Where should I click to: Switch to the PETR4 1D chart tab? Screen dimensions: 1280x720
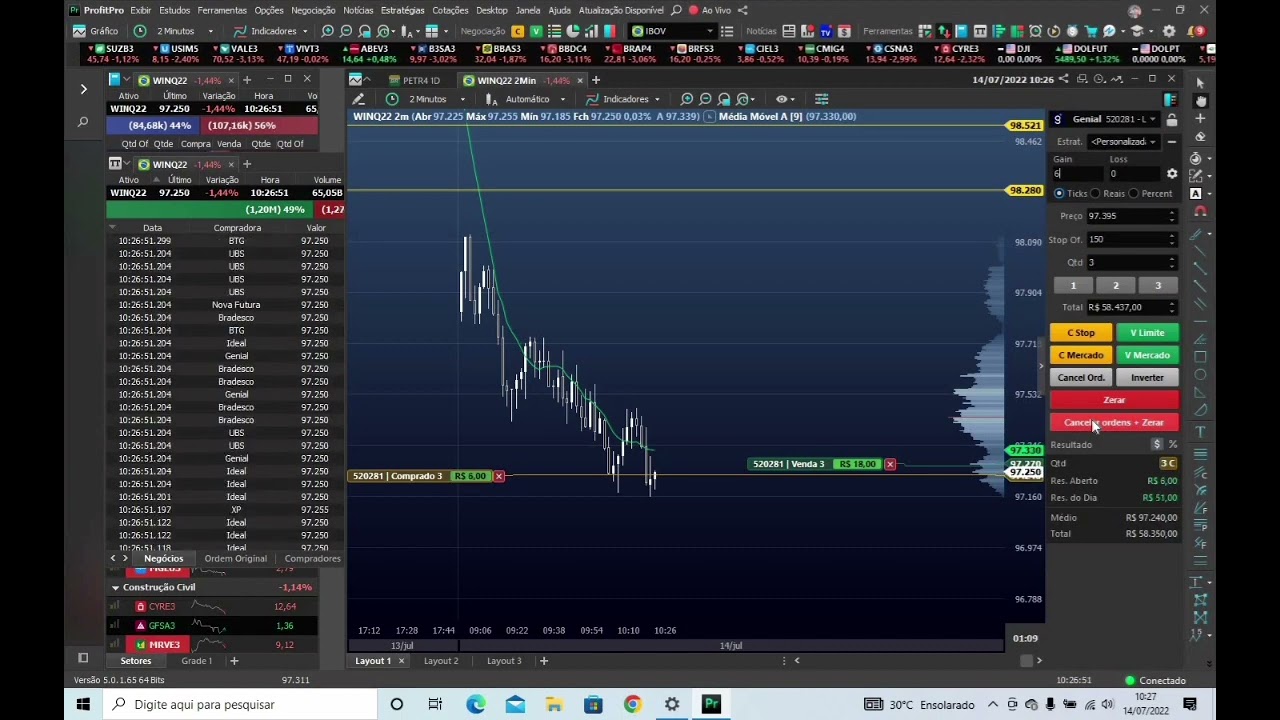click(x=414, y=80)
